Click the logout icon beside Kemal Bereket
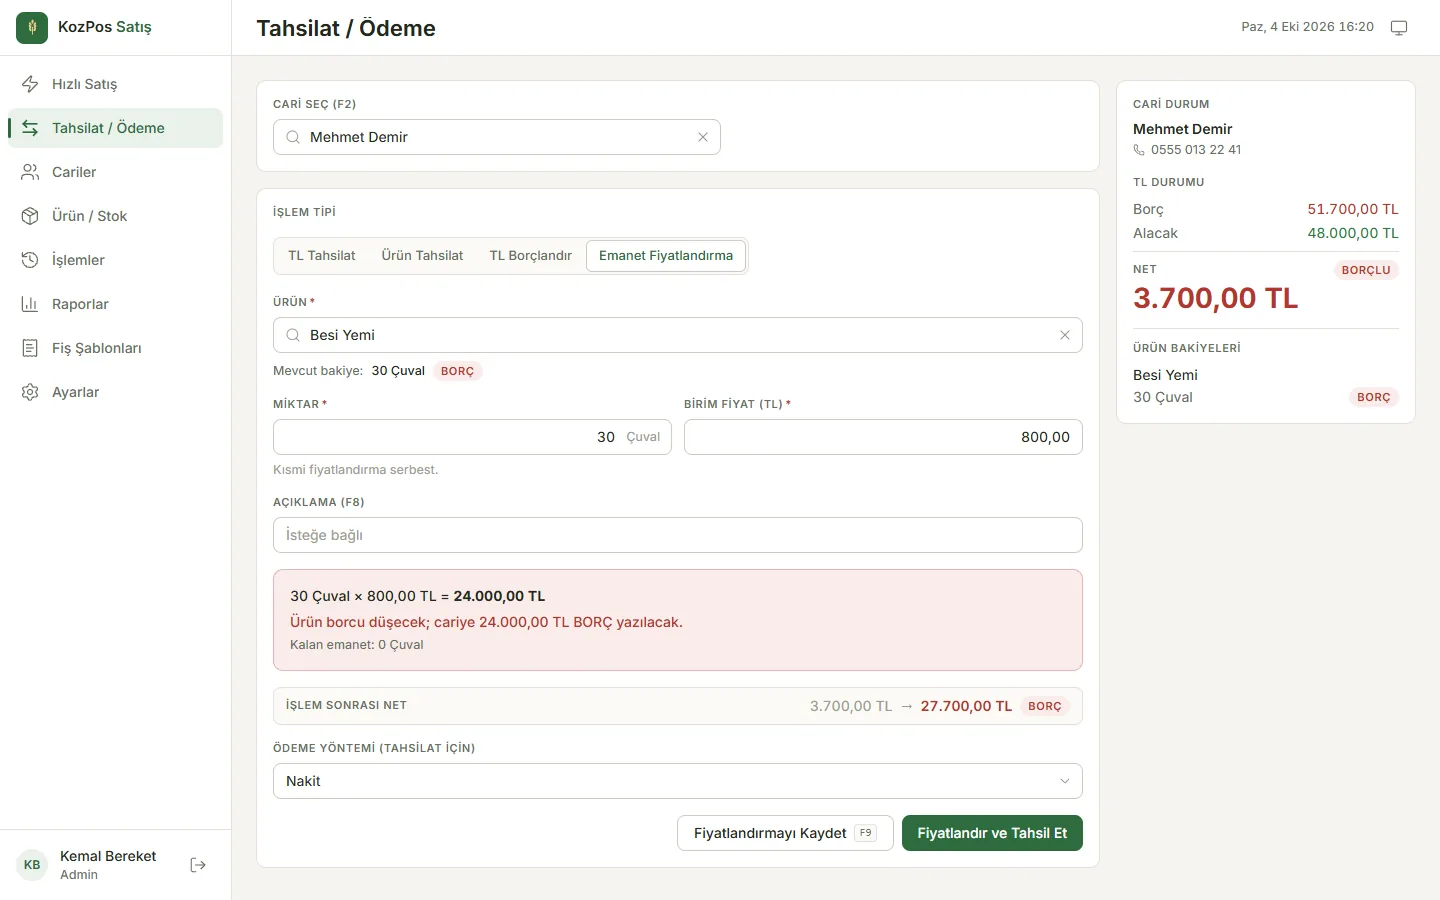The image size is (1440, 900). click(x=198, y=865)
